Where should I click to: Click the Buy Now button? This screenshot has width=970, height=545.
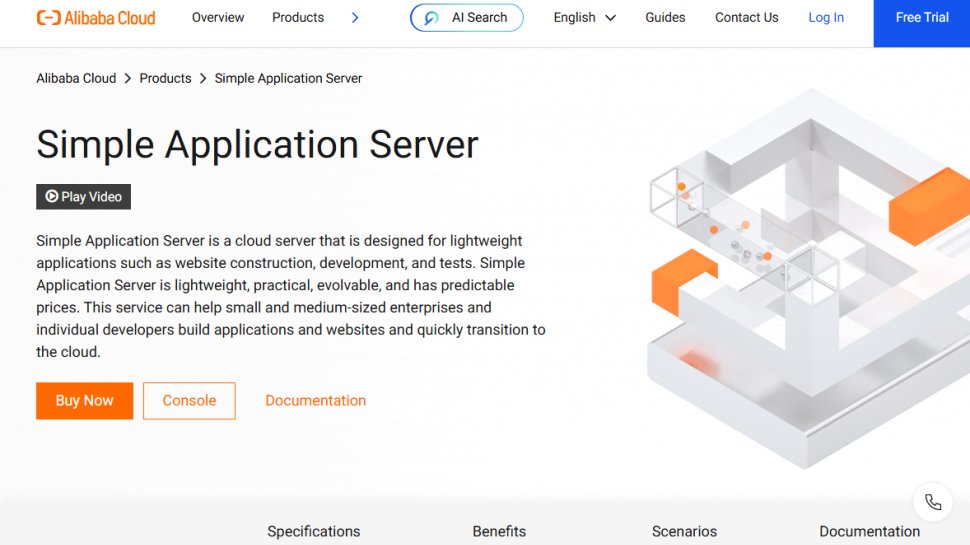(x=85, y=401)
